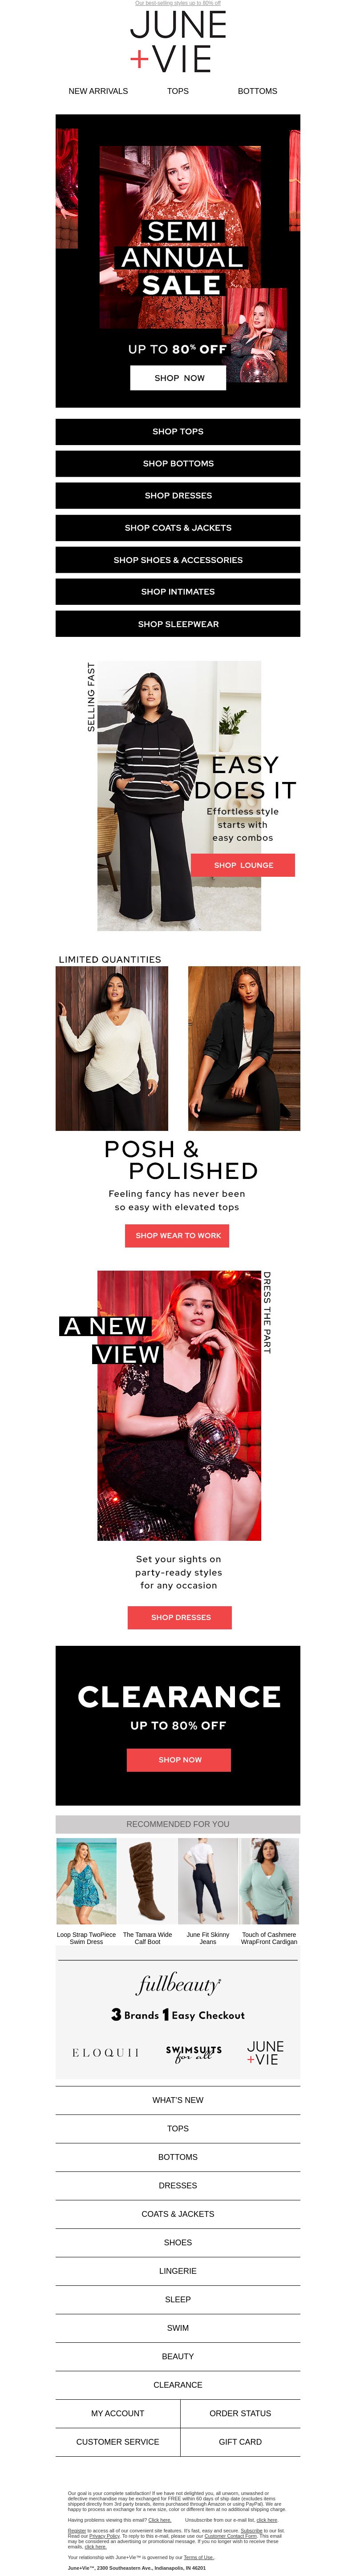Viewport: 356px width, 2576px height.
Task: Click the Eloquii brand logo
Action: [105, 2053]
